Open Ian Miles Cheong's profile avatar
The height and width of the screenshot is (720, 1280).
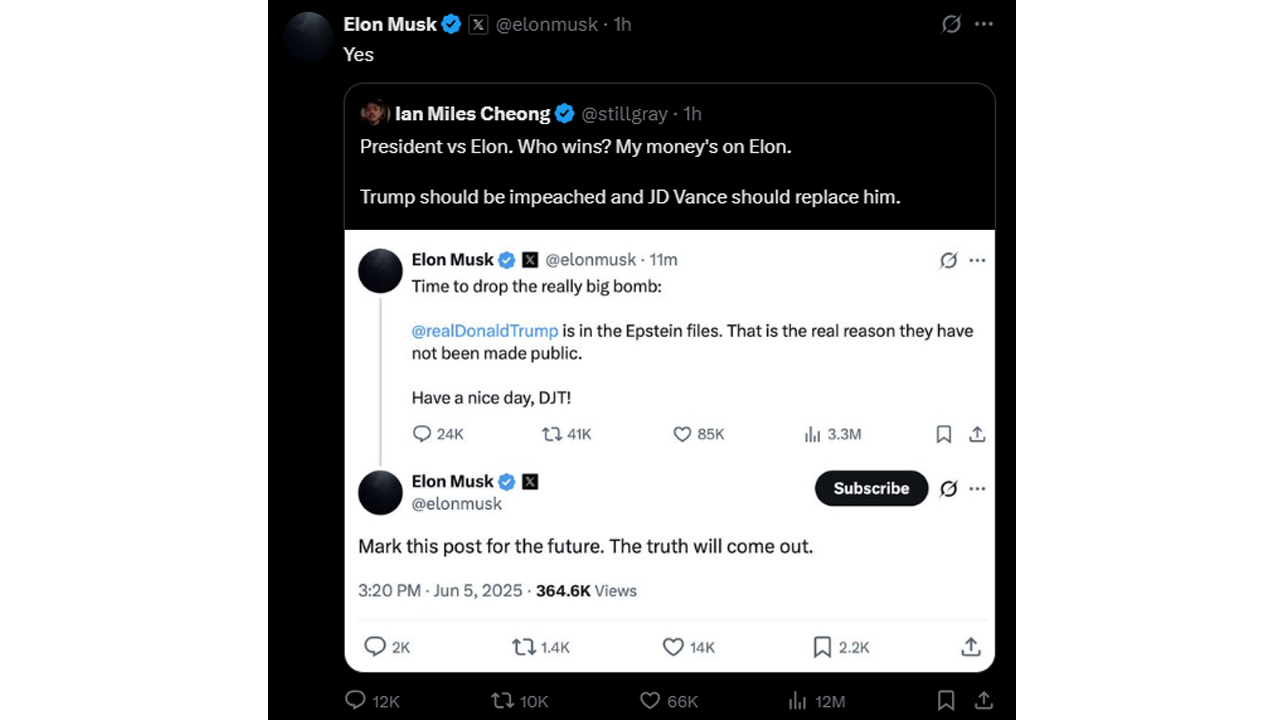pyautogui.click(x=374, y=113)
